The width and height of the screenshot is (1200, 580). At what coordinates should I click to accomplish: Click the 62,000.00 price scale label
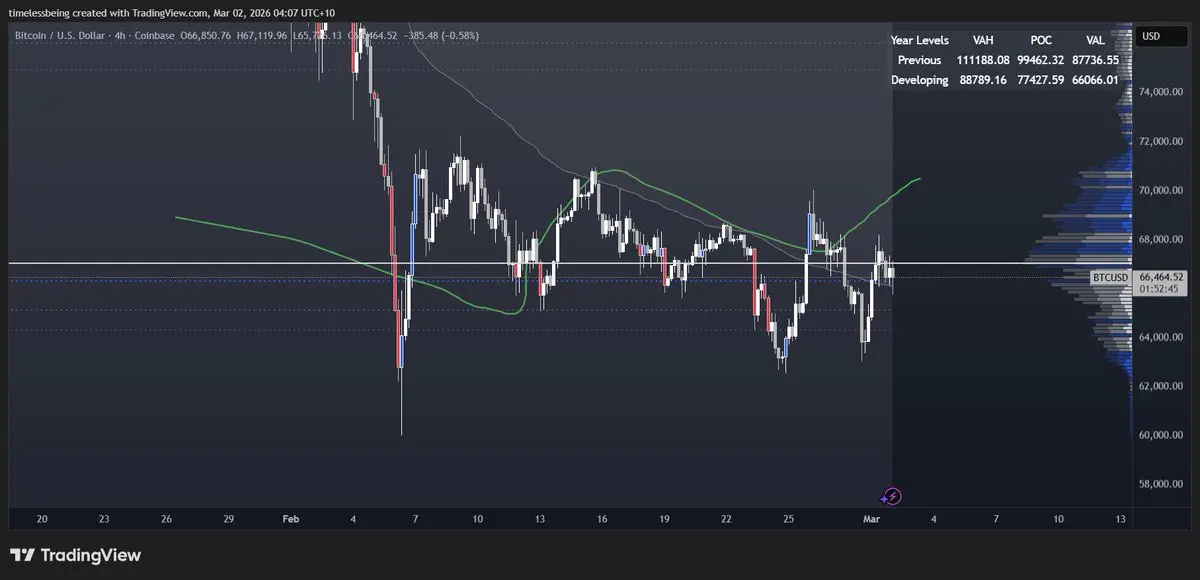(1161, 386)
